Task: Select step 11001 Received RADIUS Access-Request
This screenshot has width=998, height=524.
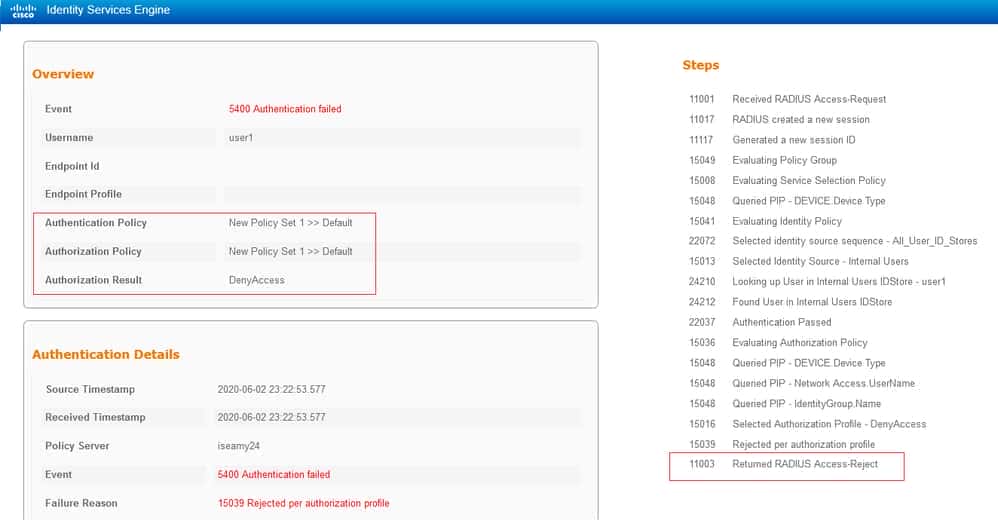Action: [787, 99]
